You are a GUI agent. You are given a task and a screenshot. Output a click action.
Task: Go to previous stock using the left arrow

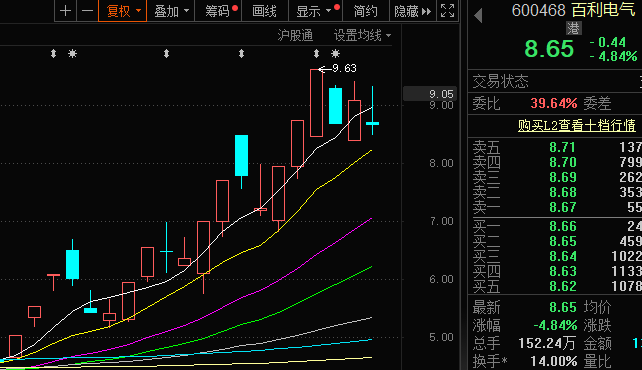tap(478, 16)
